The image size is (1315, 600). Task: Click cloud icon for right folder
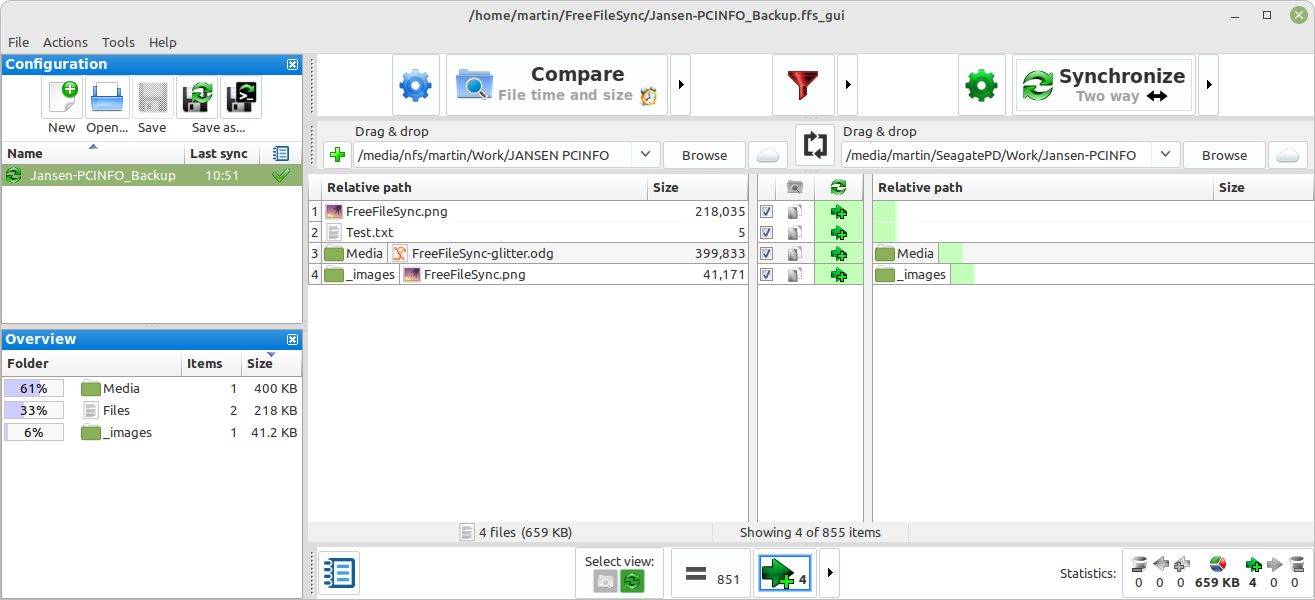[x=1288, y=155]
